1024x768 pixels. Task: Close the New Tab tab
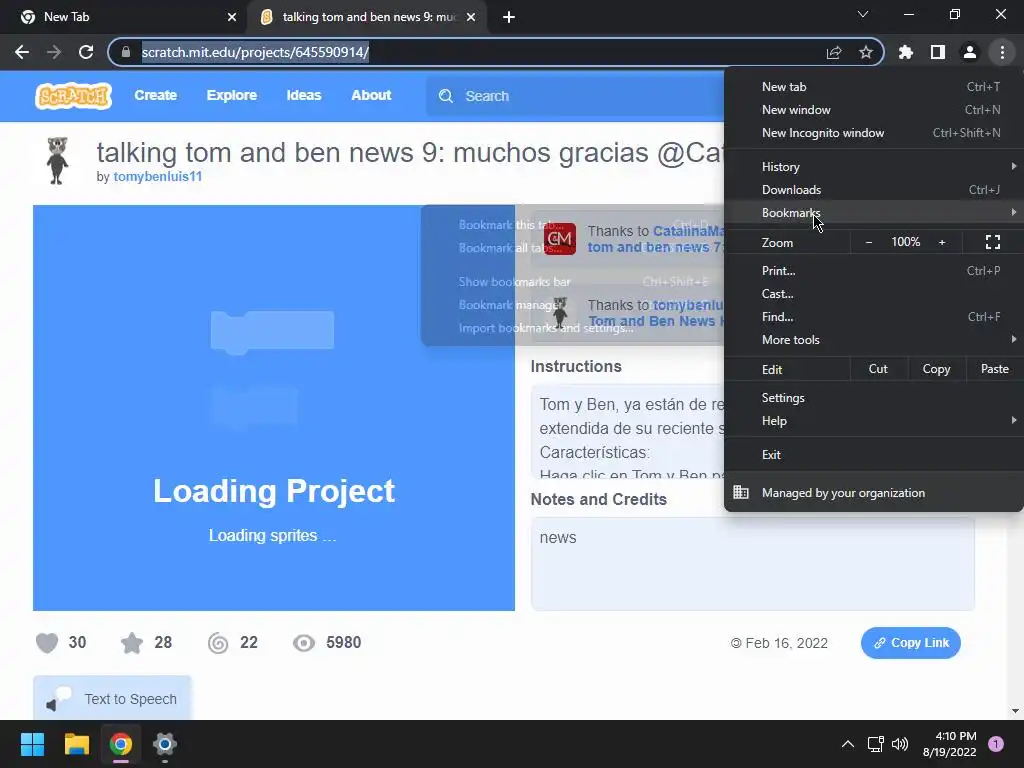[x=232, y=17]
